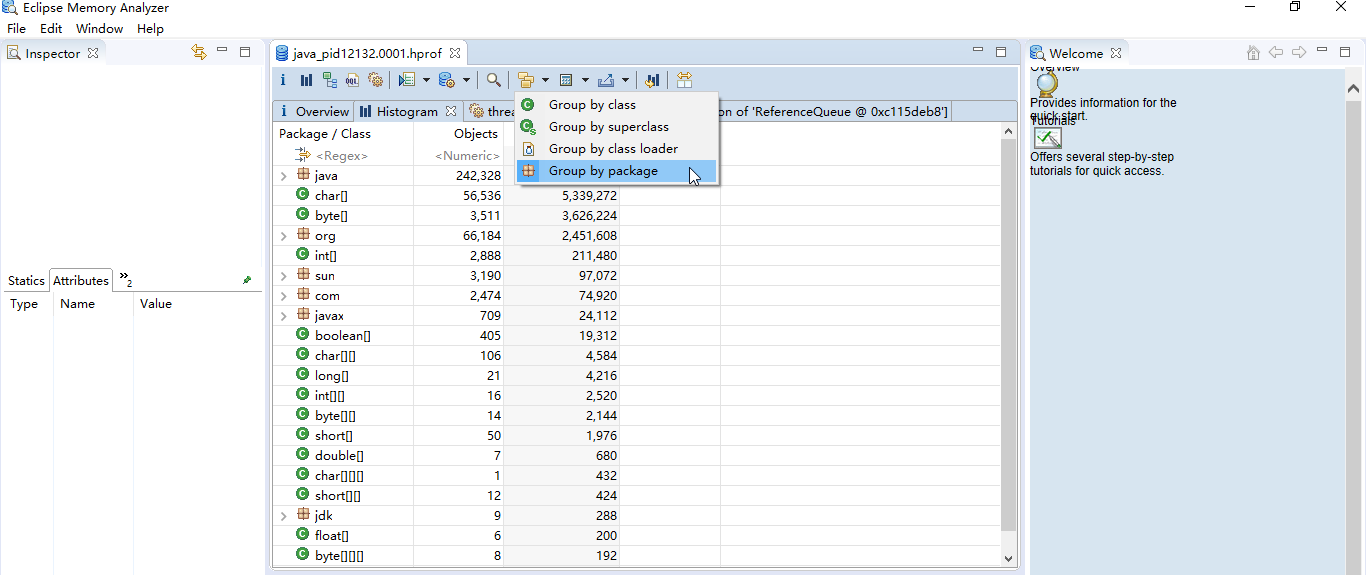Screen dimensions: 1366x575
Task: Switch to the Statics tab in Inspector
Action: click(x=26, y=281)
